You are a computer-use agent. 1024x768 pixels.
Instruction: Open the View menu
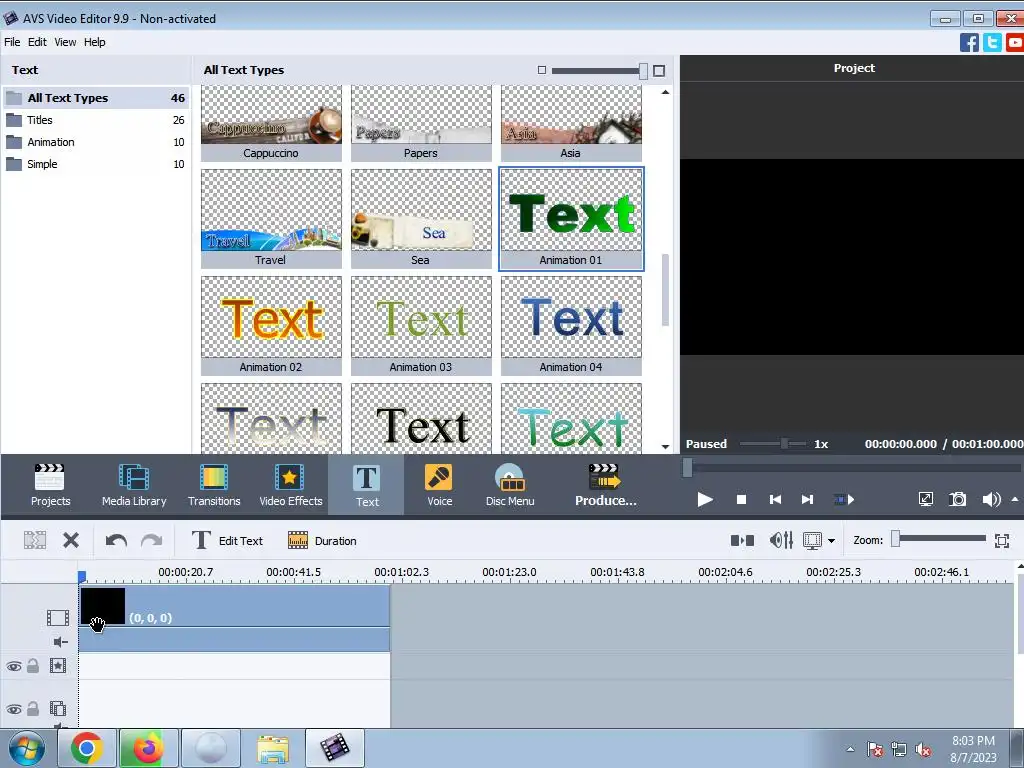[65, 42]
